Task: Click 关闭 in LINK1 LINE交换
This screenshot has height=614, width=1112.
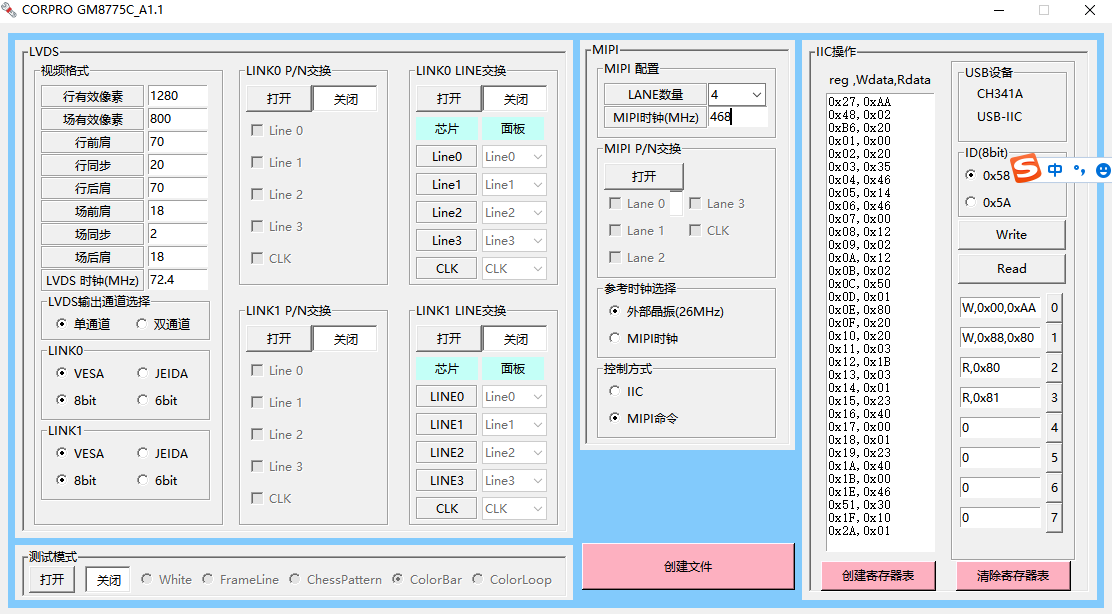Action: coord(516,339)
